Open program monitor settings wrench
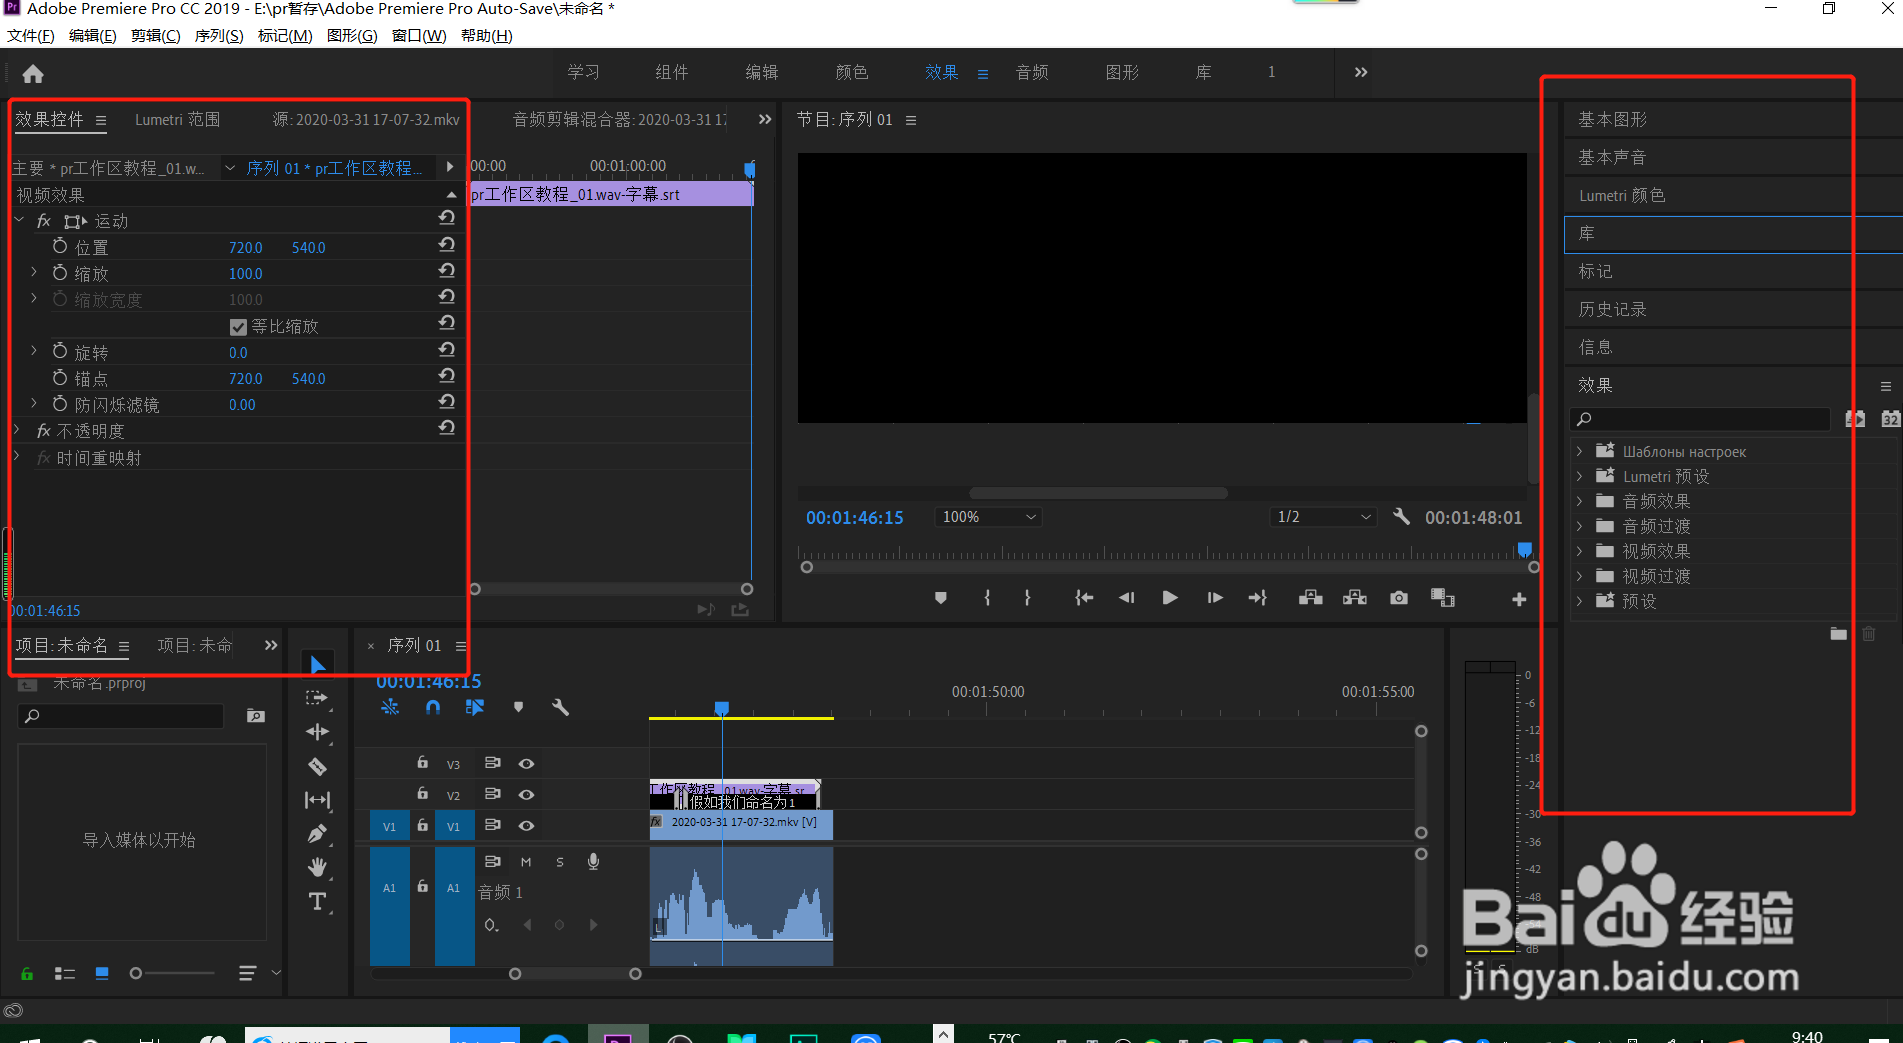Image resolution: width=1903 pixels, height=1043 pixels. pyautogui.click(x=1401, y=517)
